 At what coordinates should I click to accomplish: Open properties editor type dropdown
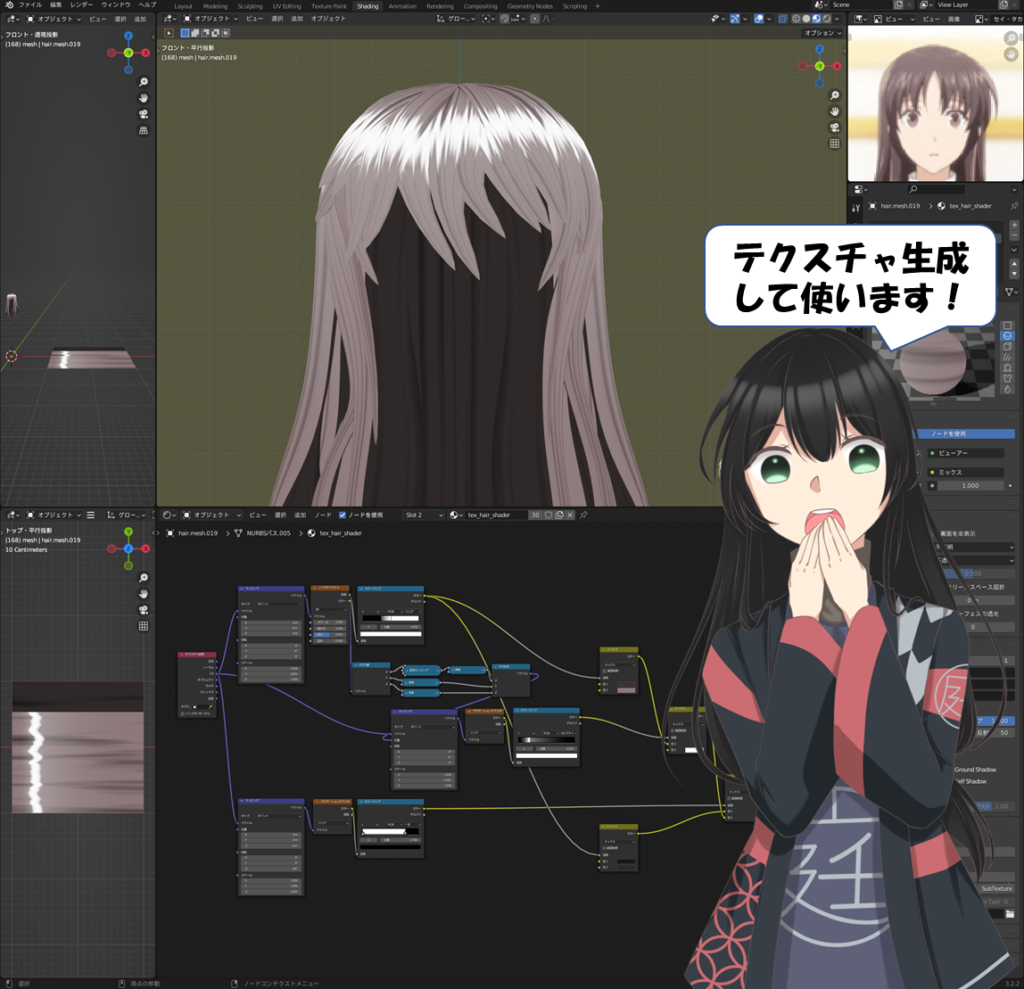861,189
